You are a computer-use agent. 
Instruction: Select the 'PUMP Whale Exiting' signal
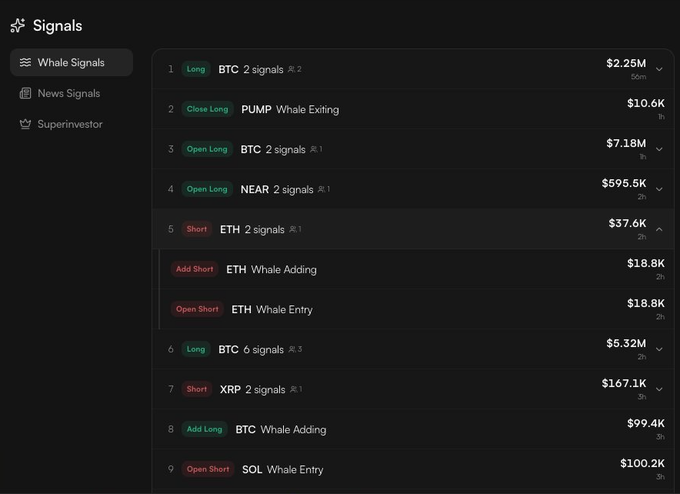click(413, 109)
